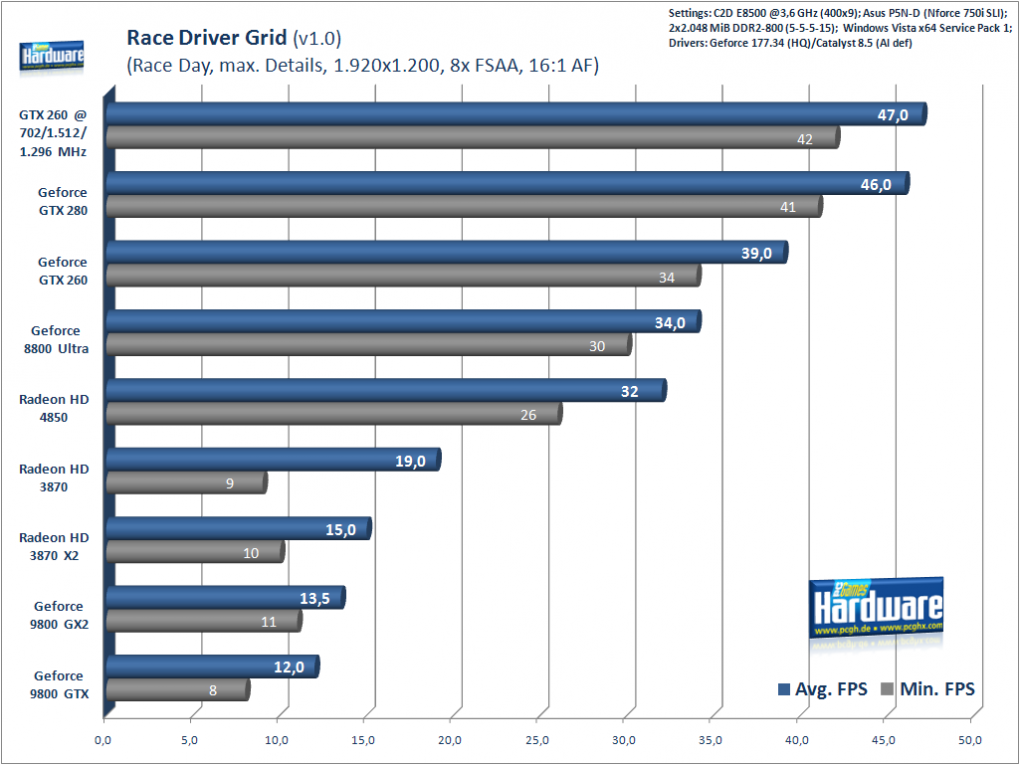
Task: Select the gray bar labeled 10
Action: point(196,552)
